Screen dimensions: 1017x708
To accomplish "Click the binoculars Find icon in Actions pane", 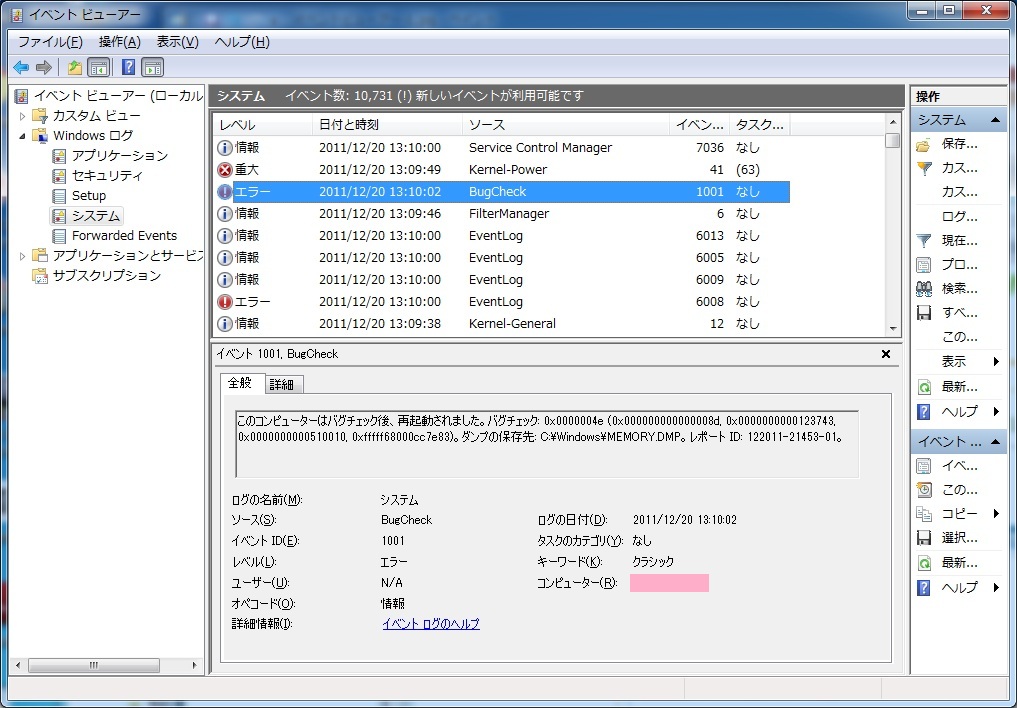I will pyautogui.click(x=924, y=288).
